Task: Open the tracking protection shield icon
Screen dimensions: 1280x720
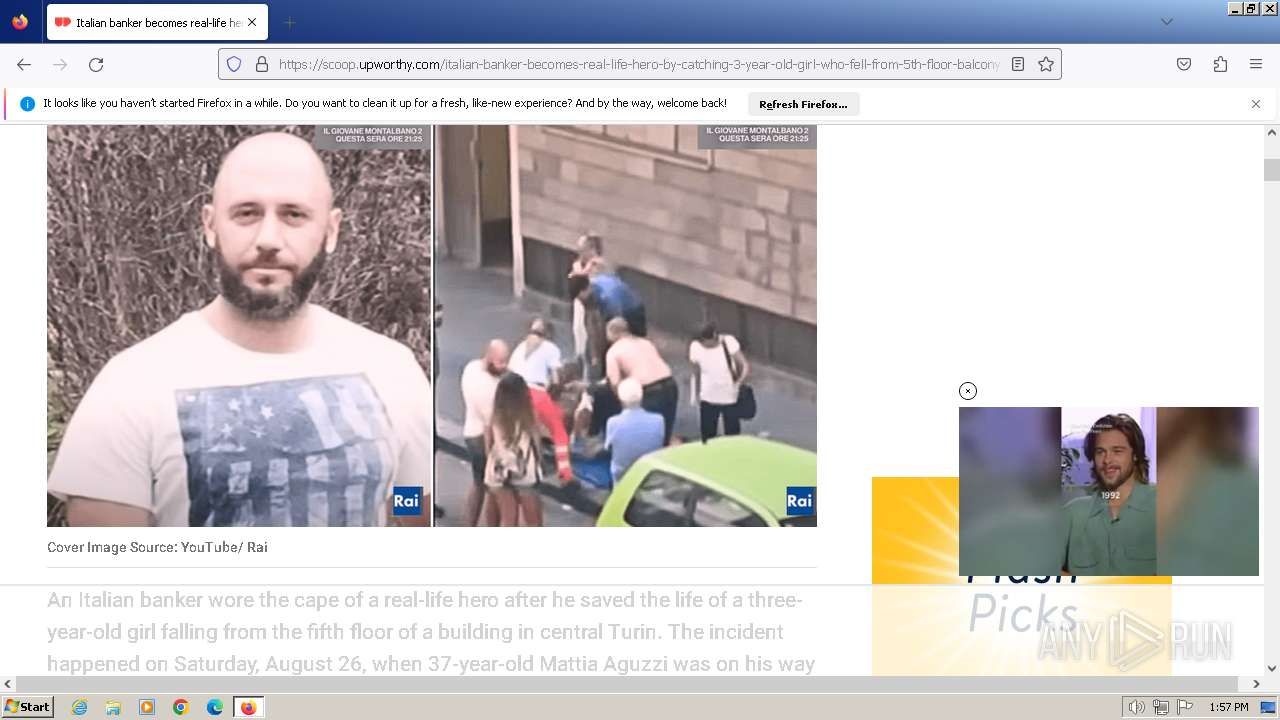Action: (234, 64)
